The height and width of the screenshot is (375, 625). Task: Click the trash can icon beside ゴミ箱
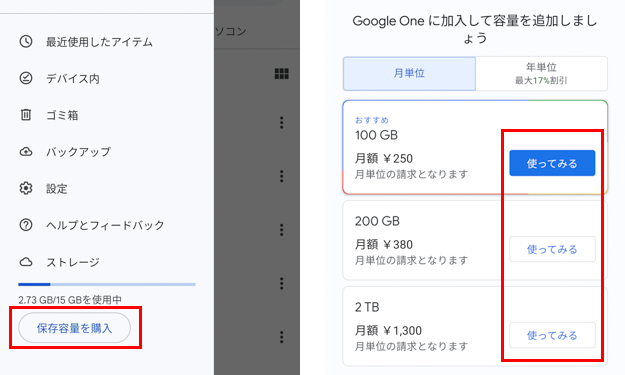pyautogui.click(x=26, y=115)
